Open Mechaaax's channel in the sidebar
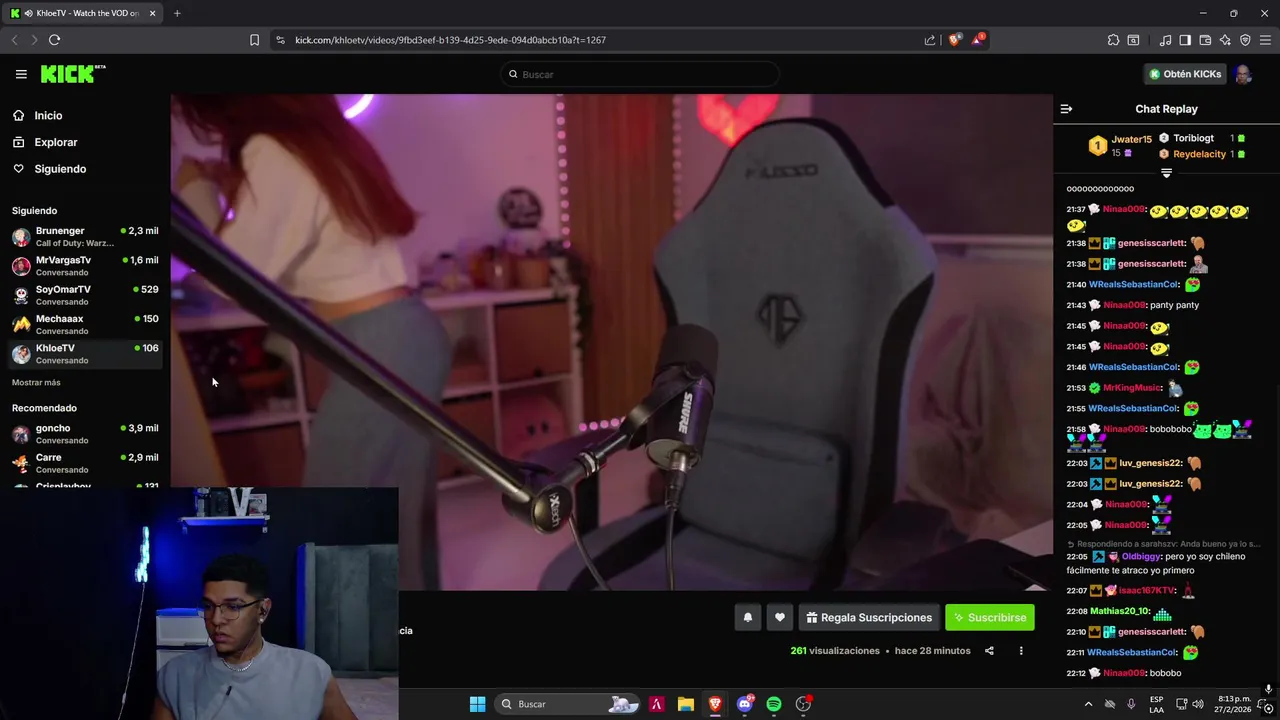This screenshot has width=1280, height=720. [85, 324]
